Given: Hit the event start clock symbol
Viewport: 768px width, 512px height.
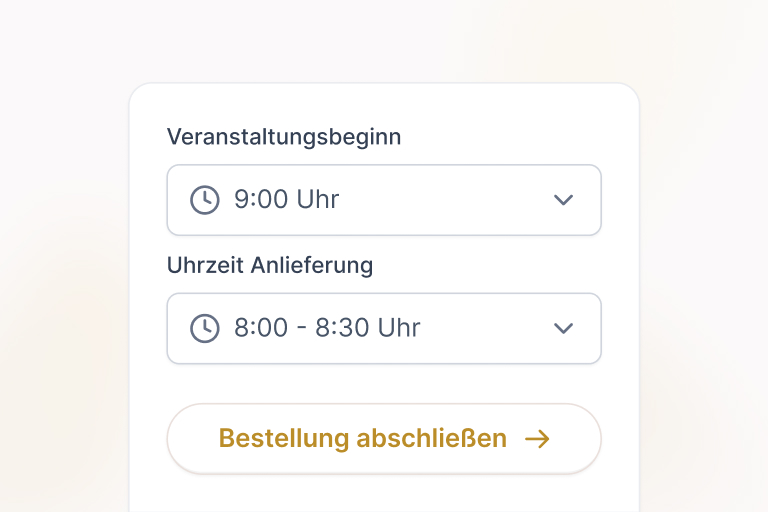Looking at the screenshot, I should pyautogui.click(x=204, y=200).
